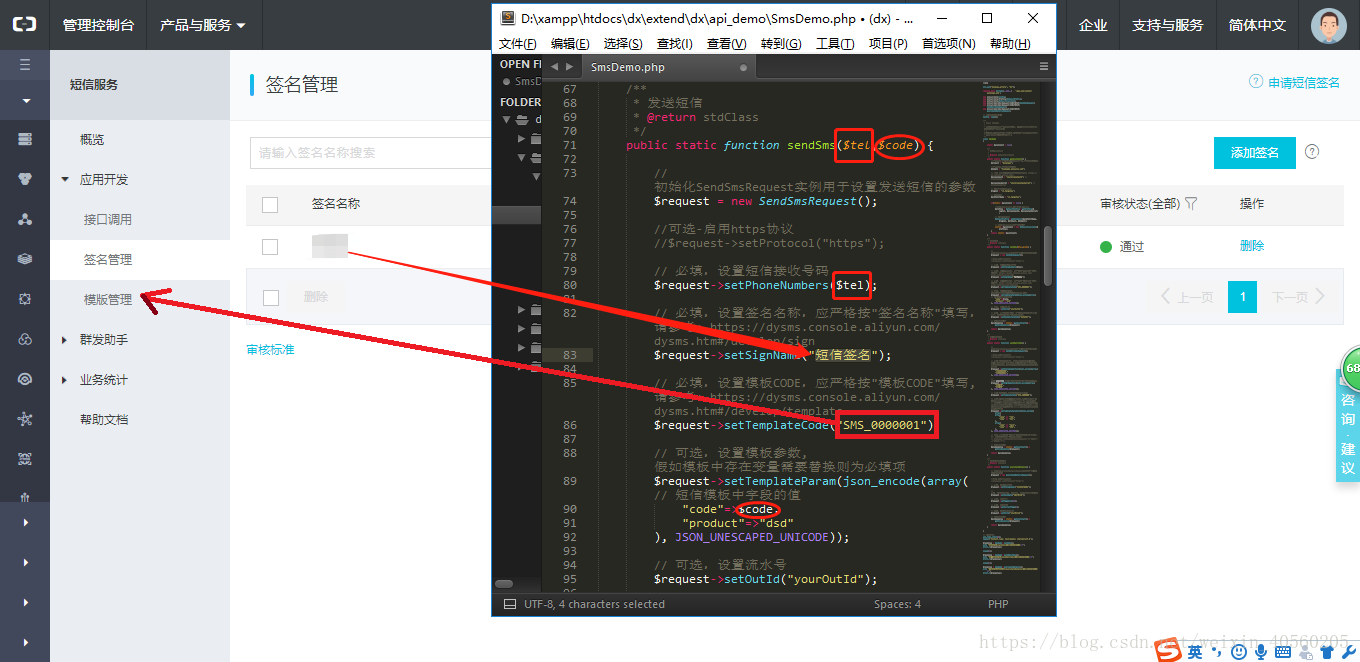
Task: Click the Aliyun logo in the console header
Action: tap(24, 25)
